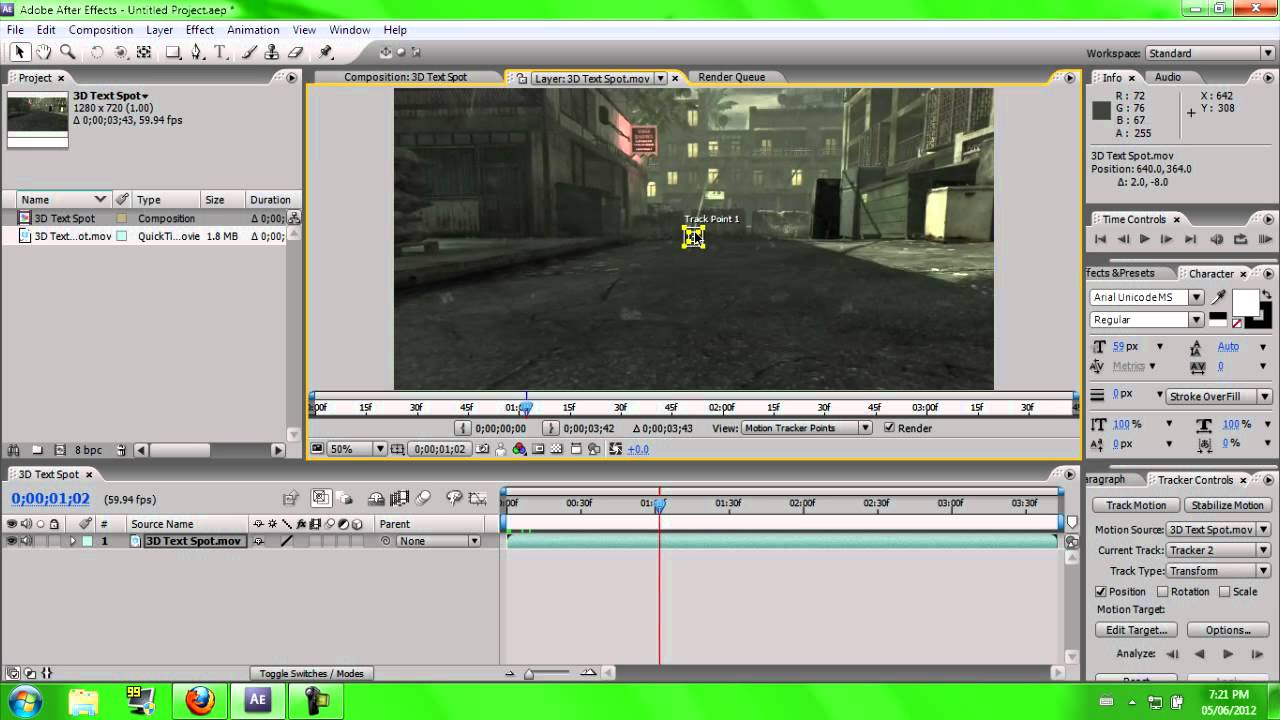Select the Puppet Pin tool

(x=326, y=52)
